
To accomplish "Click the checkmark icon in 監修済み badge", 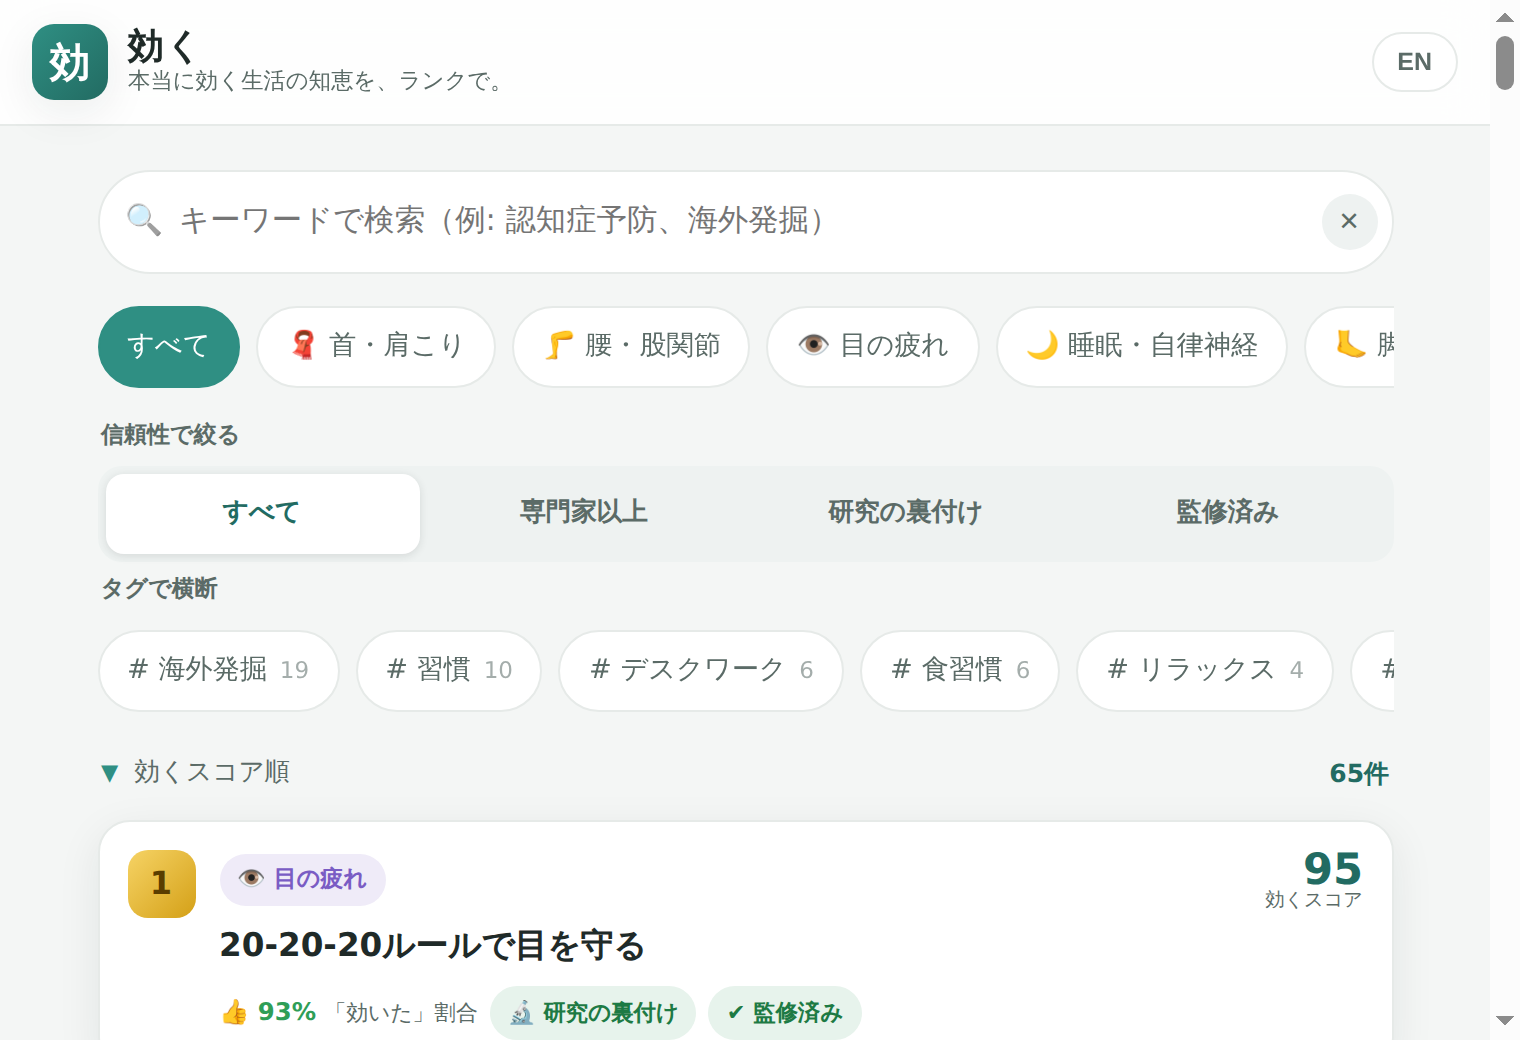I will (x=735, y=1013).
